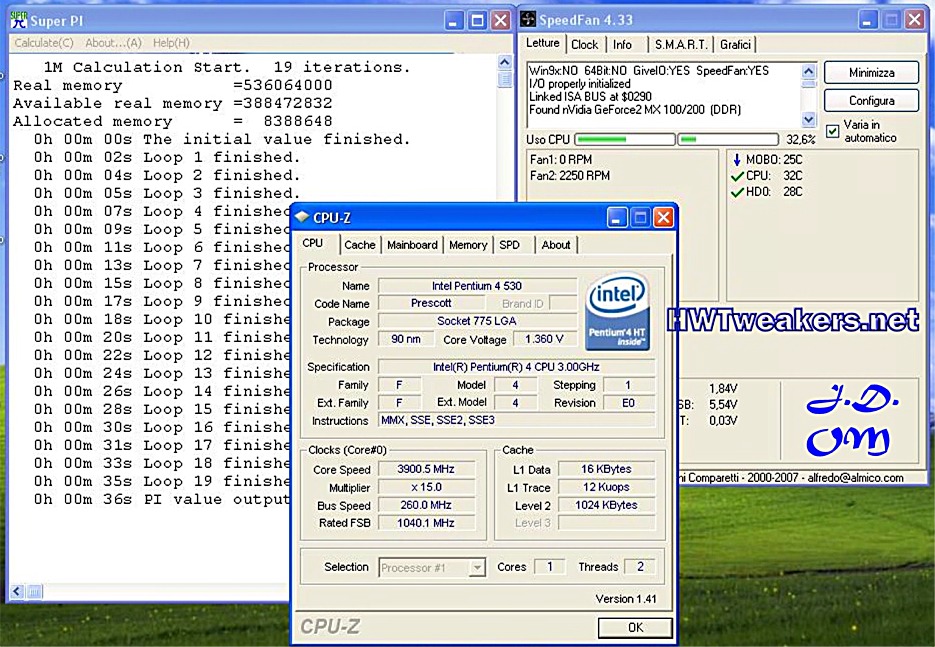Click the Bus Speed value 260.0 MHz

426,505
